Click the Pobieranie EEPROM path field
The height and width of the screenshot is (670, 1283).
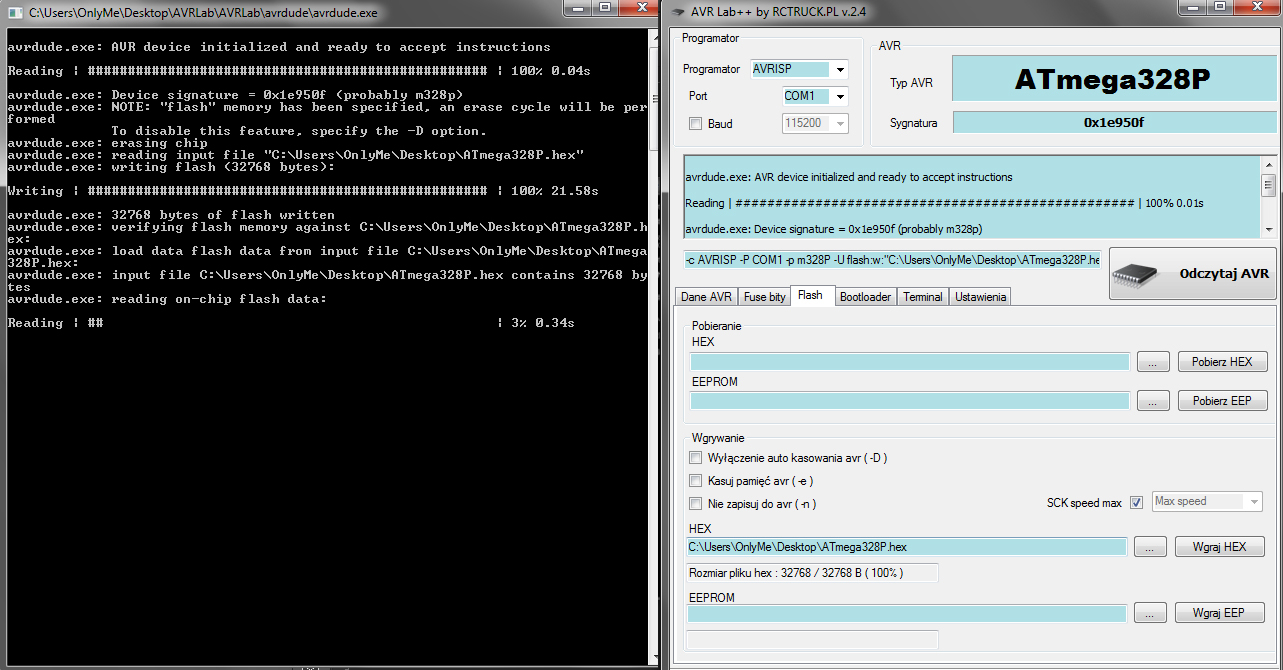(910, 401)
